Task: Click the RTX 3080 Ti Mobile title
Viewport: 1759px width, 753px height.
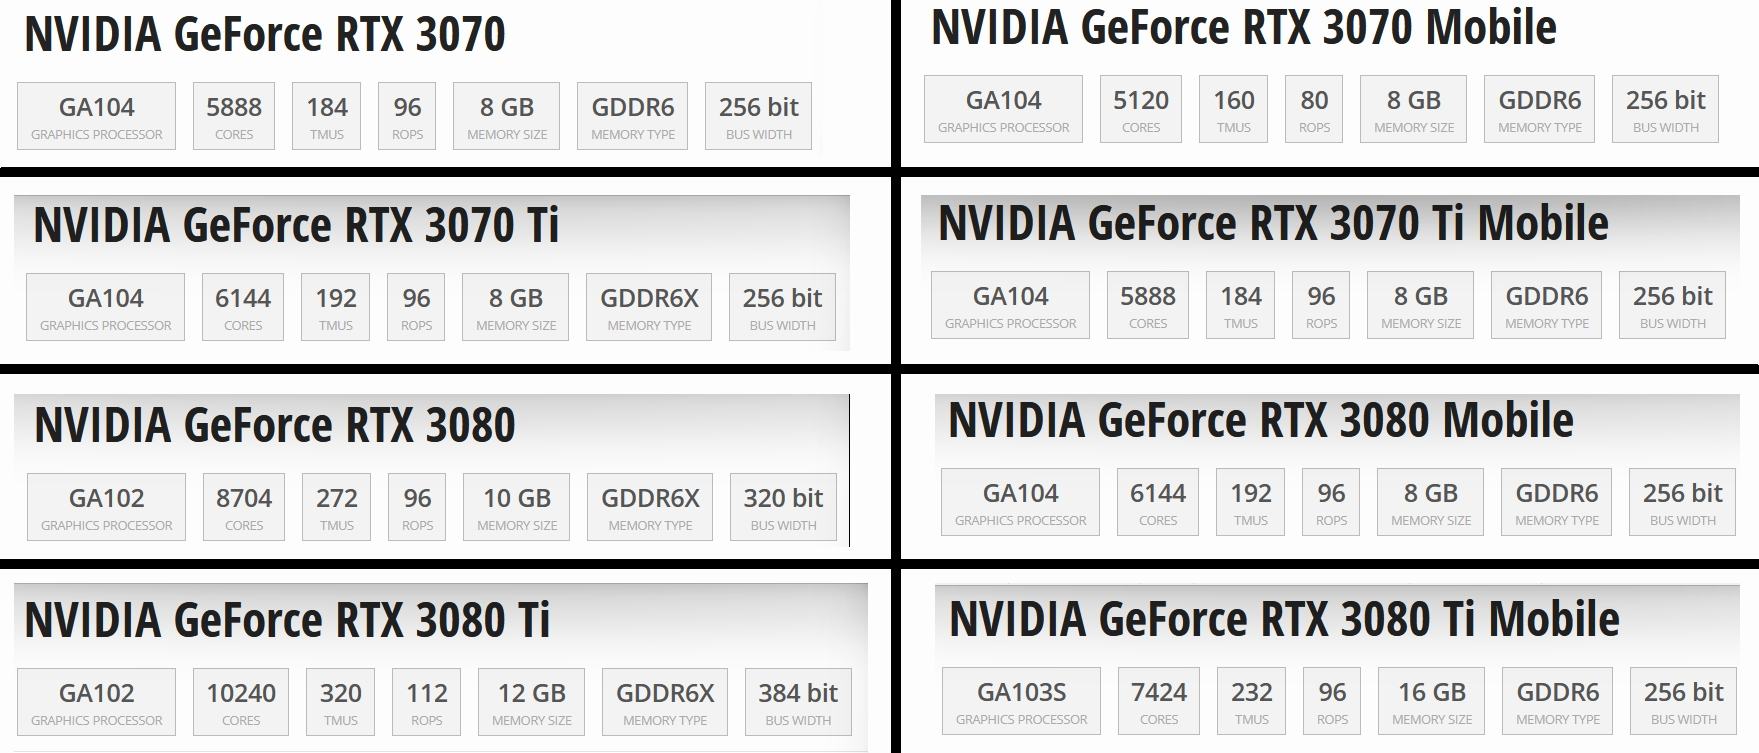Action: point(1284,620)
